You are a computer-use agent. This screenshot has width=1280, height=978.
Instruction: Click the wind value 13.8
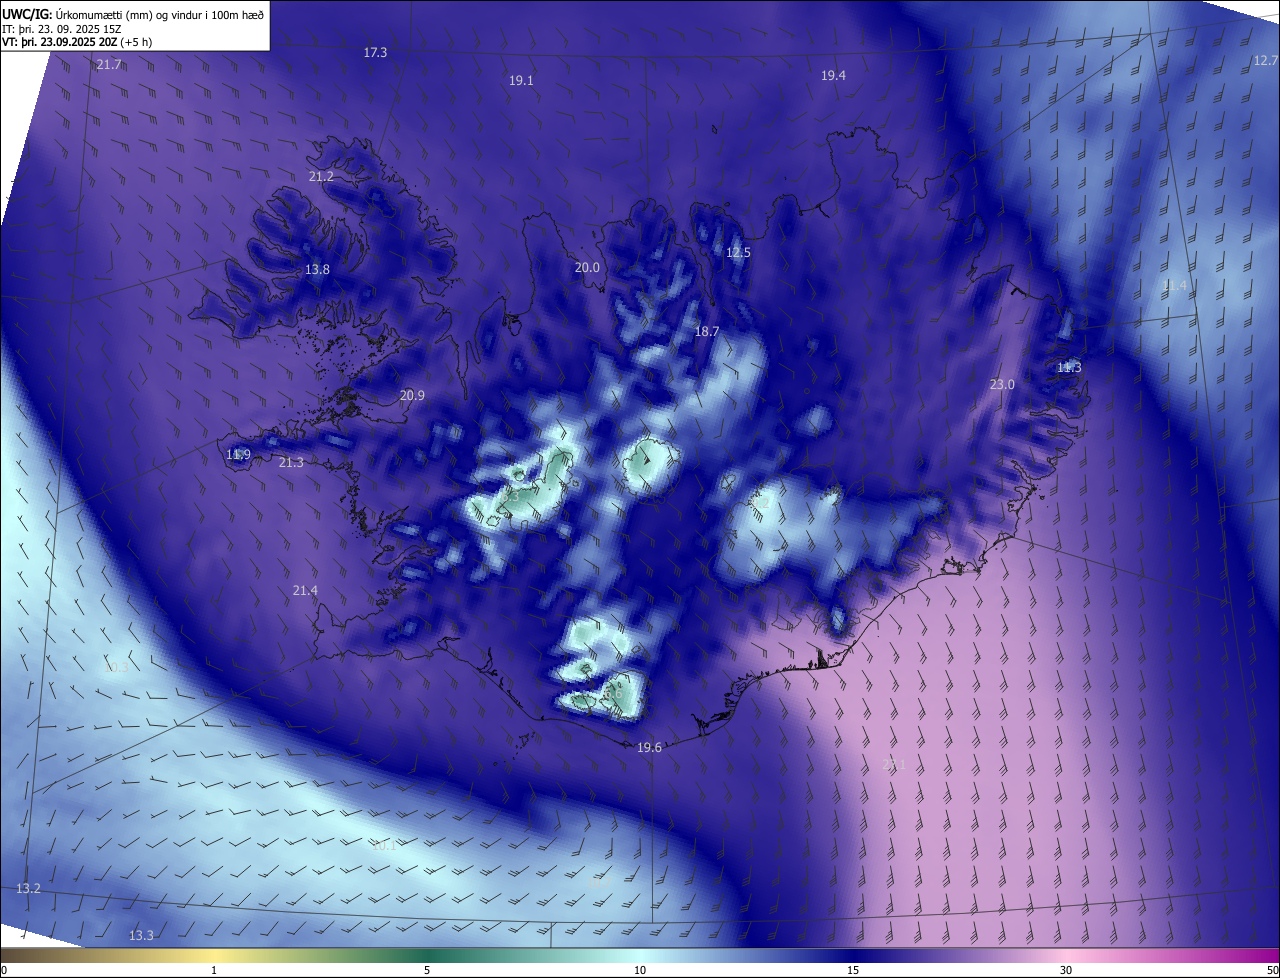click(x=317, y=269)
